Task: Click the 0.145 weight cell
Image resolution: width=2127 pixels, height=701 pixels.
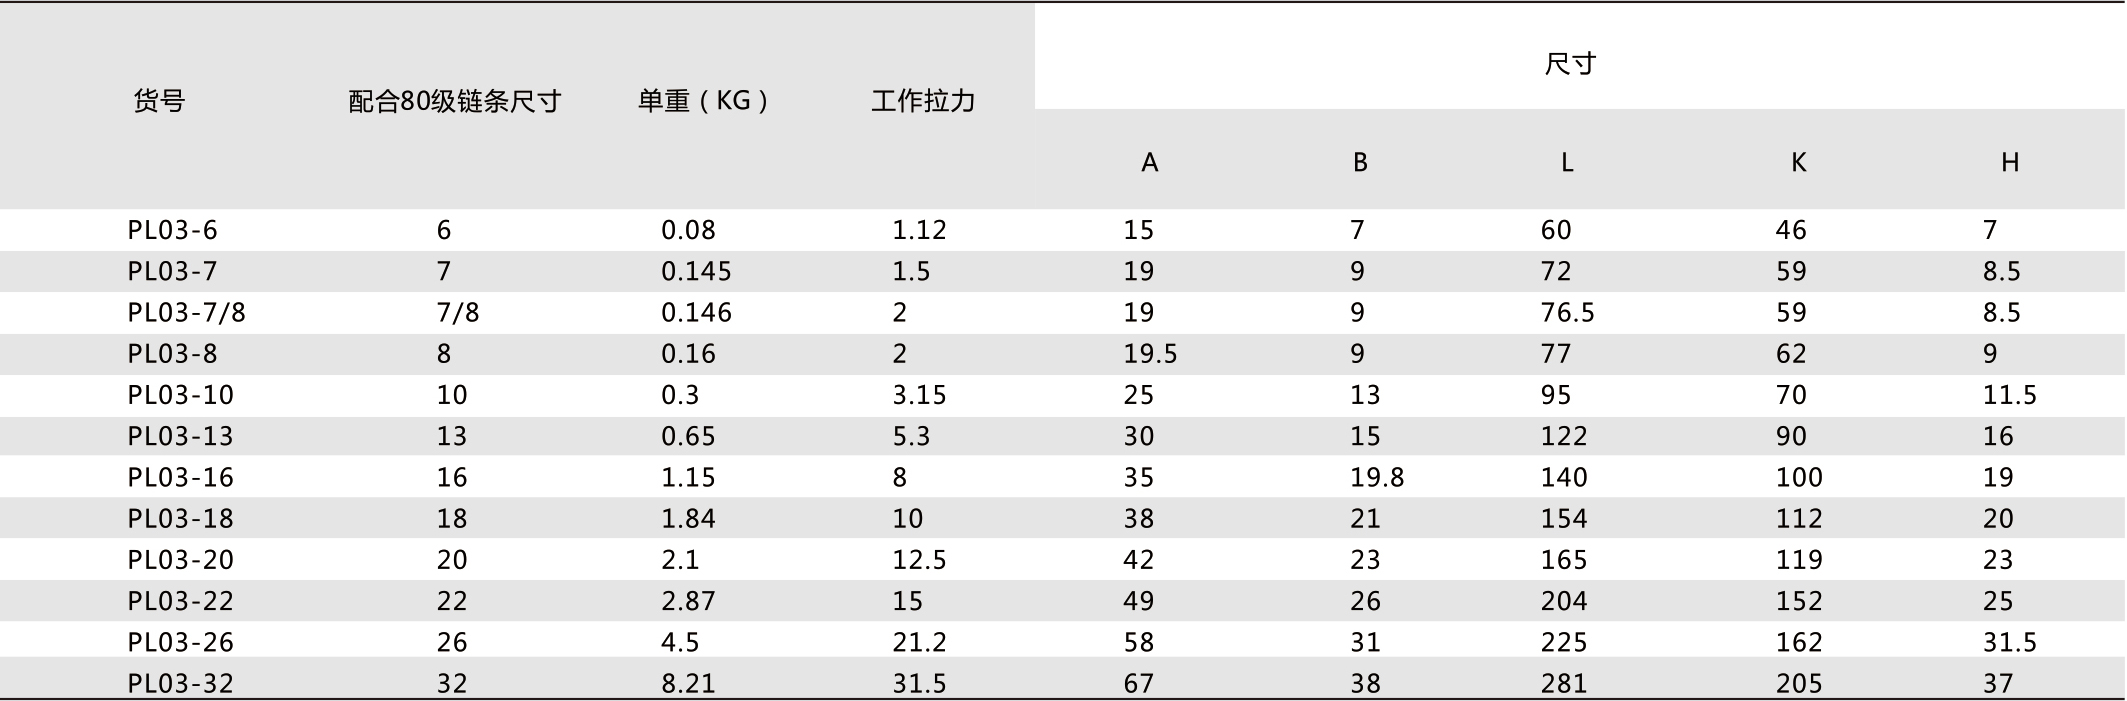Action: pyautogui.click(x=696, y=272)
